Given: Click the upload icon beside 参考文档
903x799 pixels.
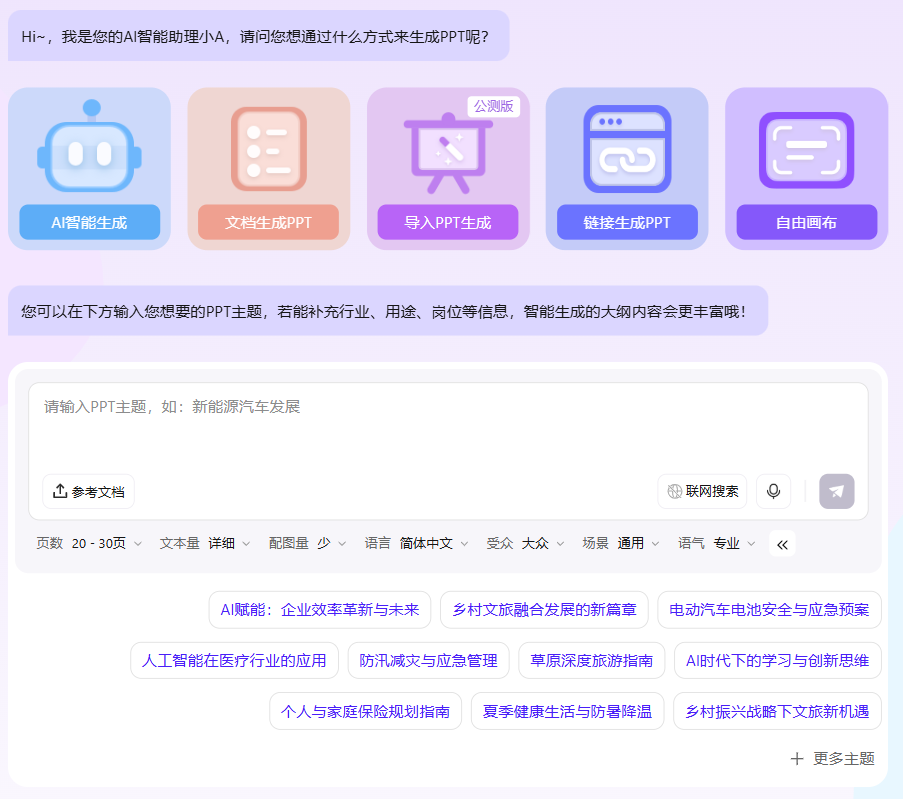Looking at the screenshot, I should click(60, 491).
